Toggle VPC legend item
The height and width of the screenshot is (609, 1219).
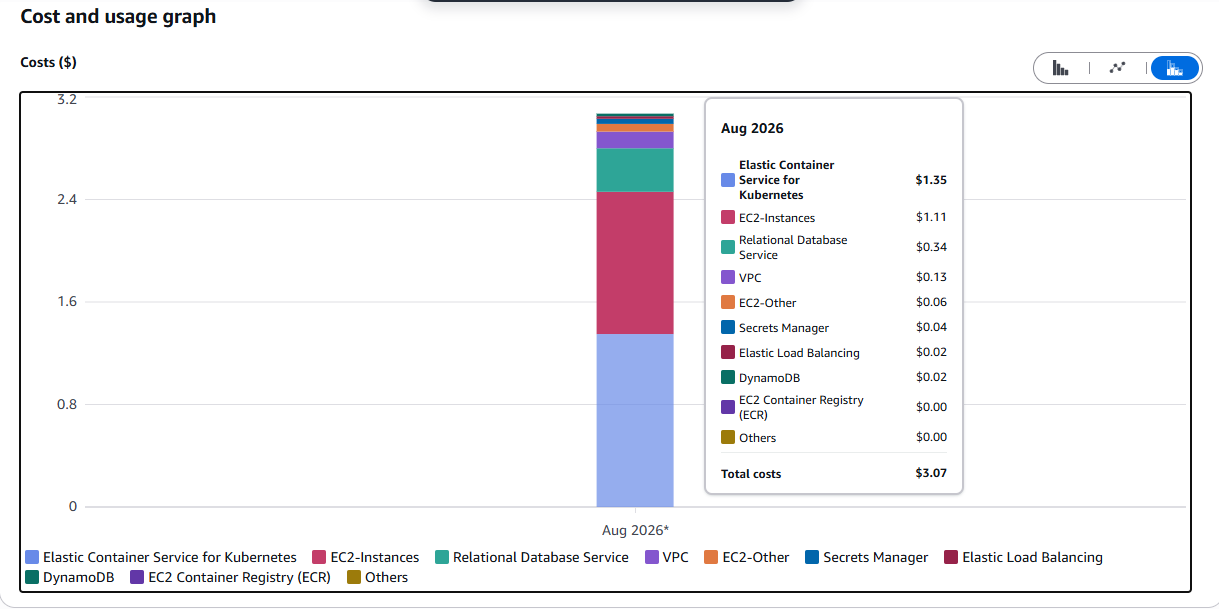[x=667, y=557]
